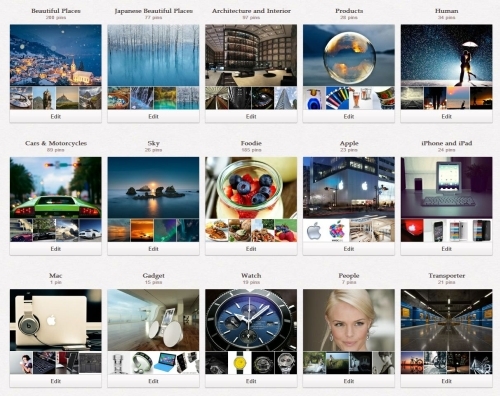Open the Mac board title
The width and height of the screenshot is (500, 396).
[56, 275]
